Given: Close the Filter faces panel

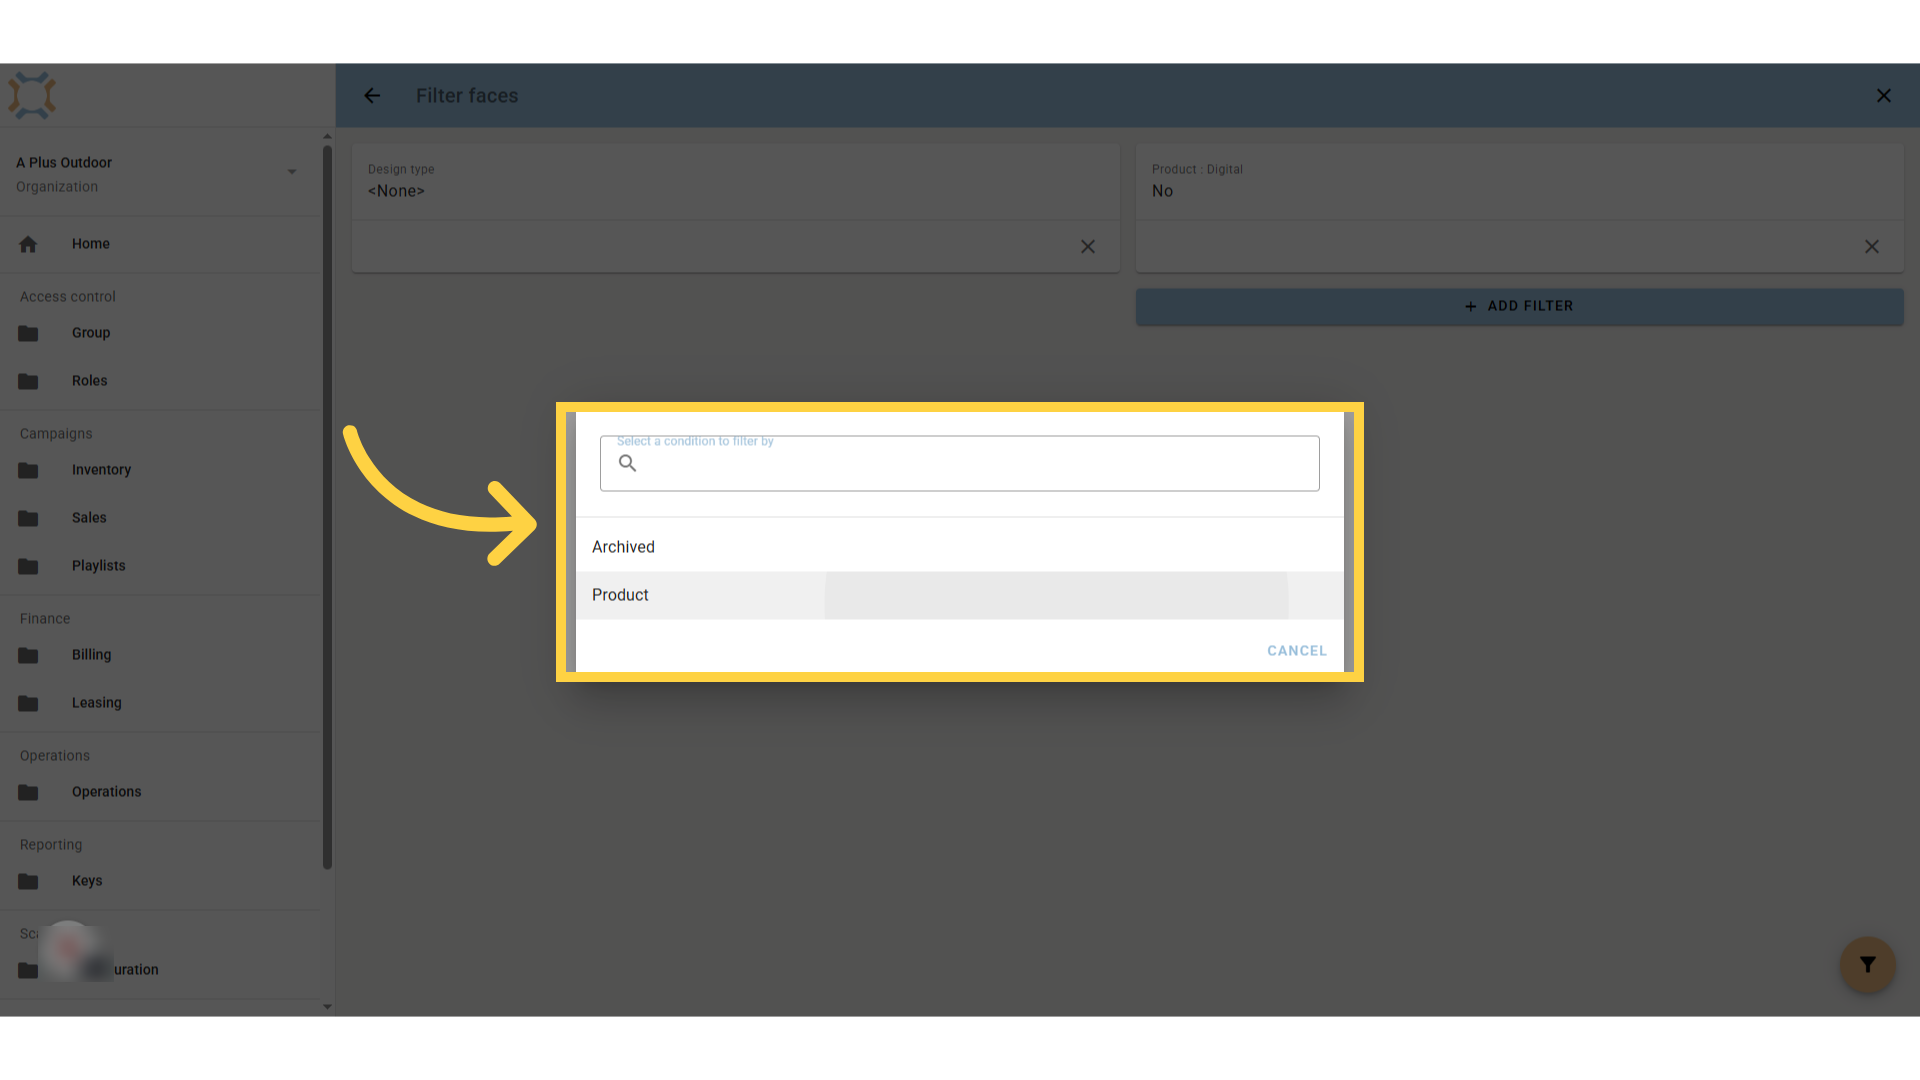Looking at the screenshot, I should [1884, 96].
